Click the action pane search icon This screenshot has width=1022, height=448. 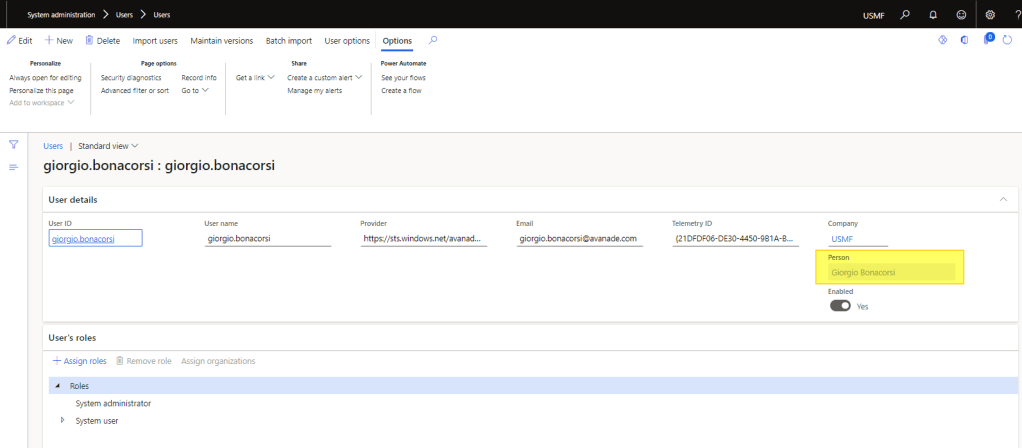click(432, 40)
